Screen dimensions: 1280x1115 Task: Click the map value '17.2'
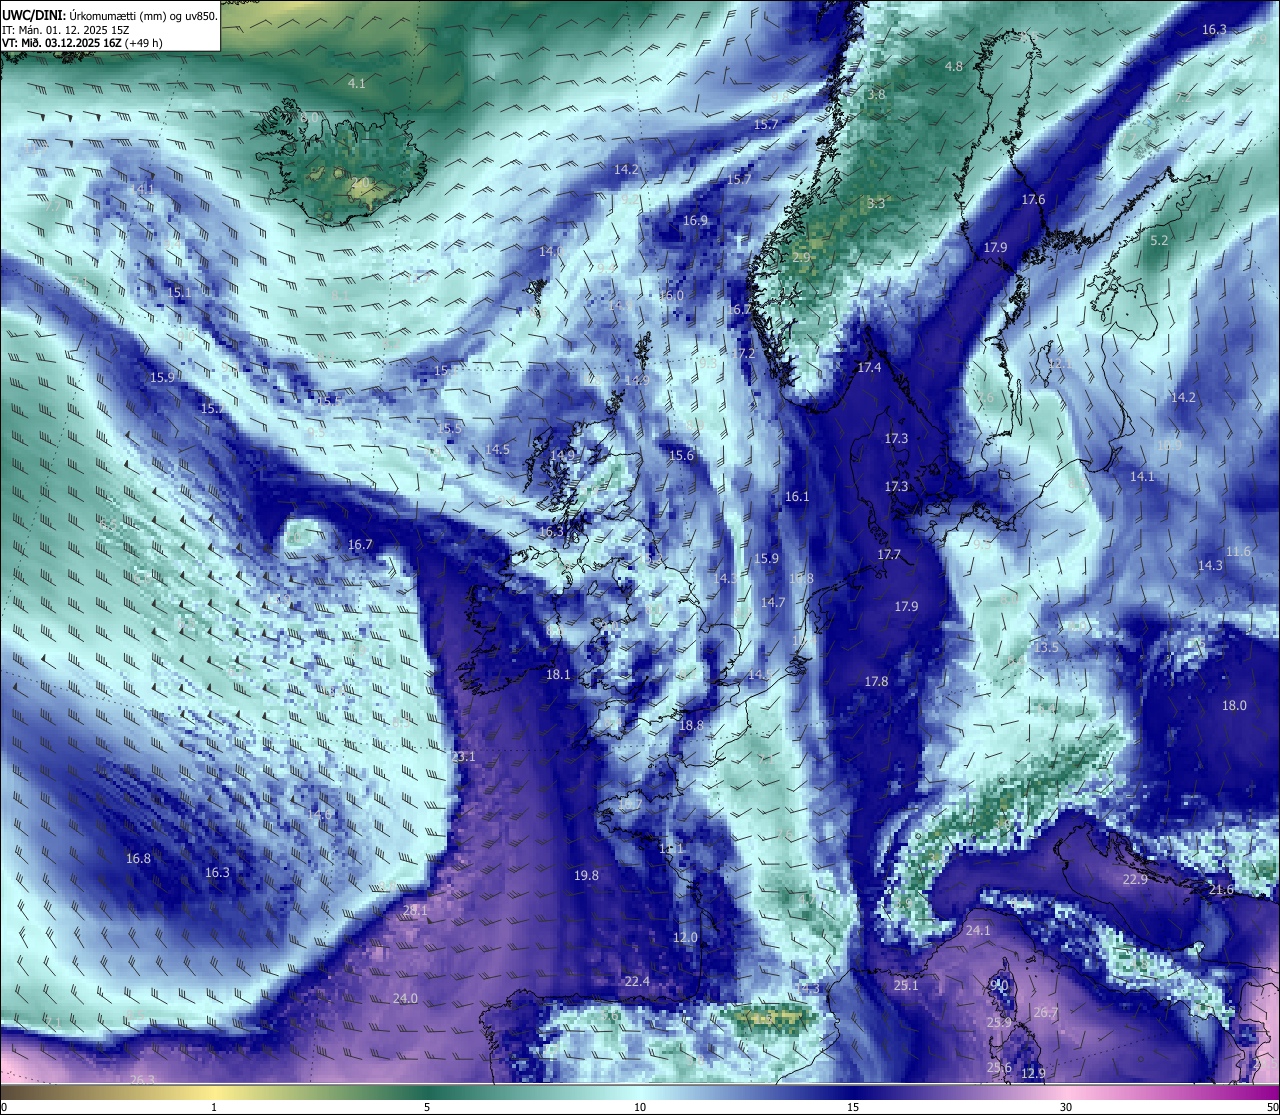coord(743,354)
